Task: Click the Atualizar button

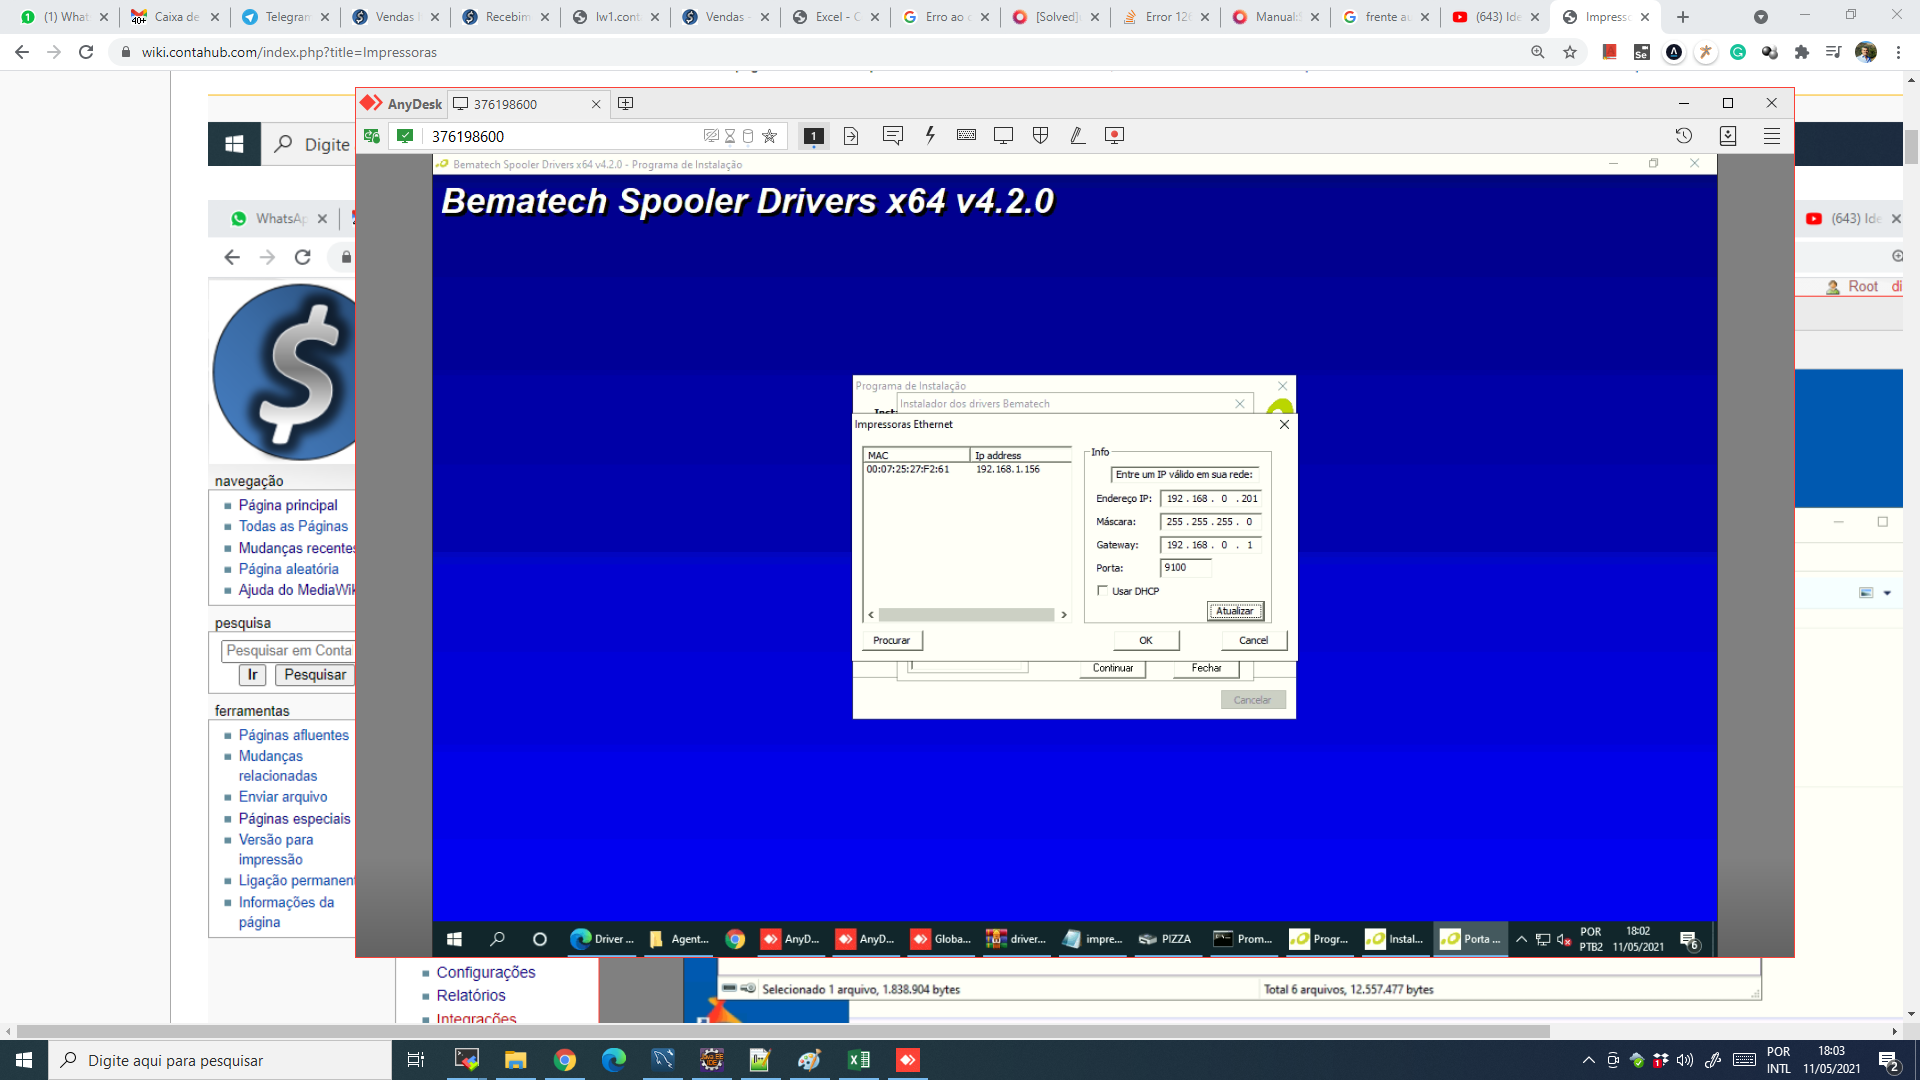Action: click(x=1235, y=611)
